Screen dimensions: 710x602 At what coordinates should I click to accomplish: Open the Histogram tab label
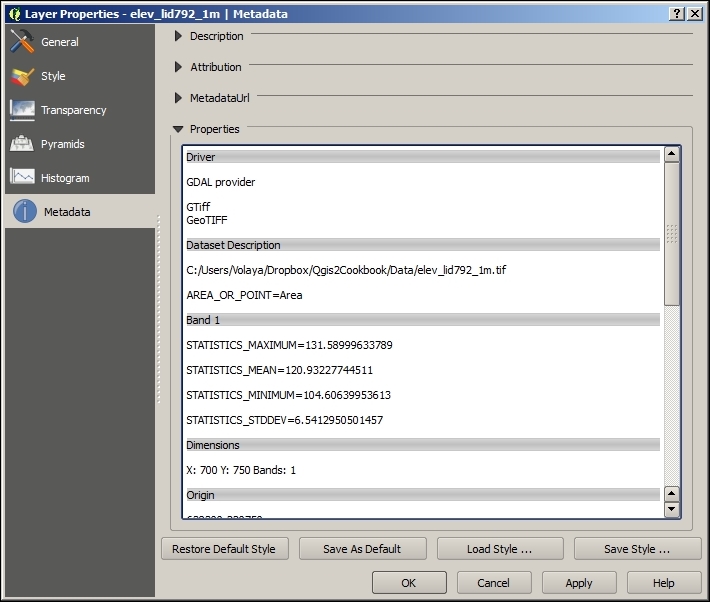pos(65,178)
